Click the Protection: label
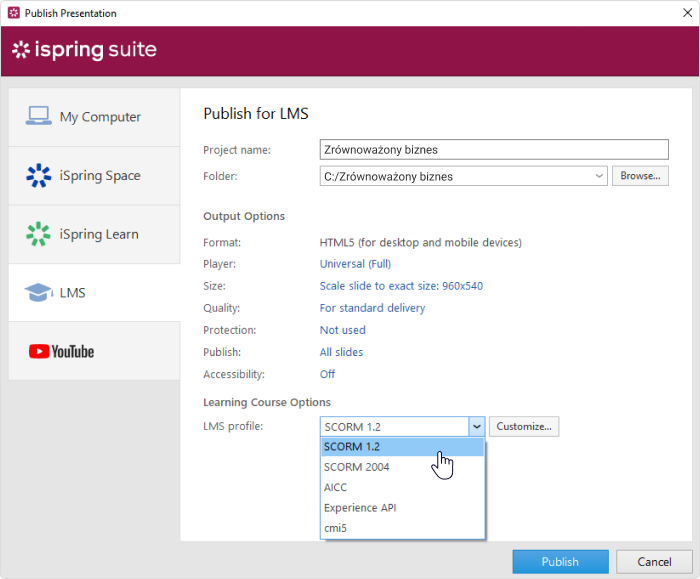 [x=229, y=330]
